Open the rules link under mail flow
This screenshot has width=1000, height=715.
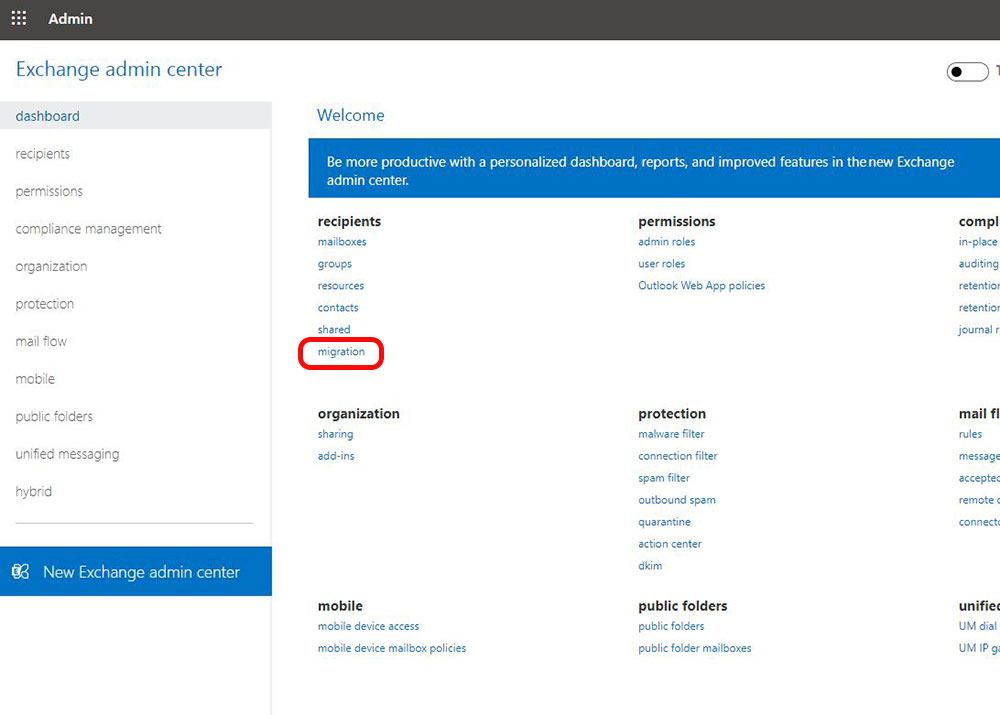pos(970,434)
